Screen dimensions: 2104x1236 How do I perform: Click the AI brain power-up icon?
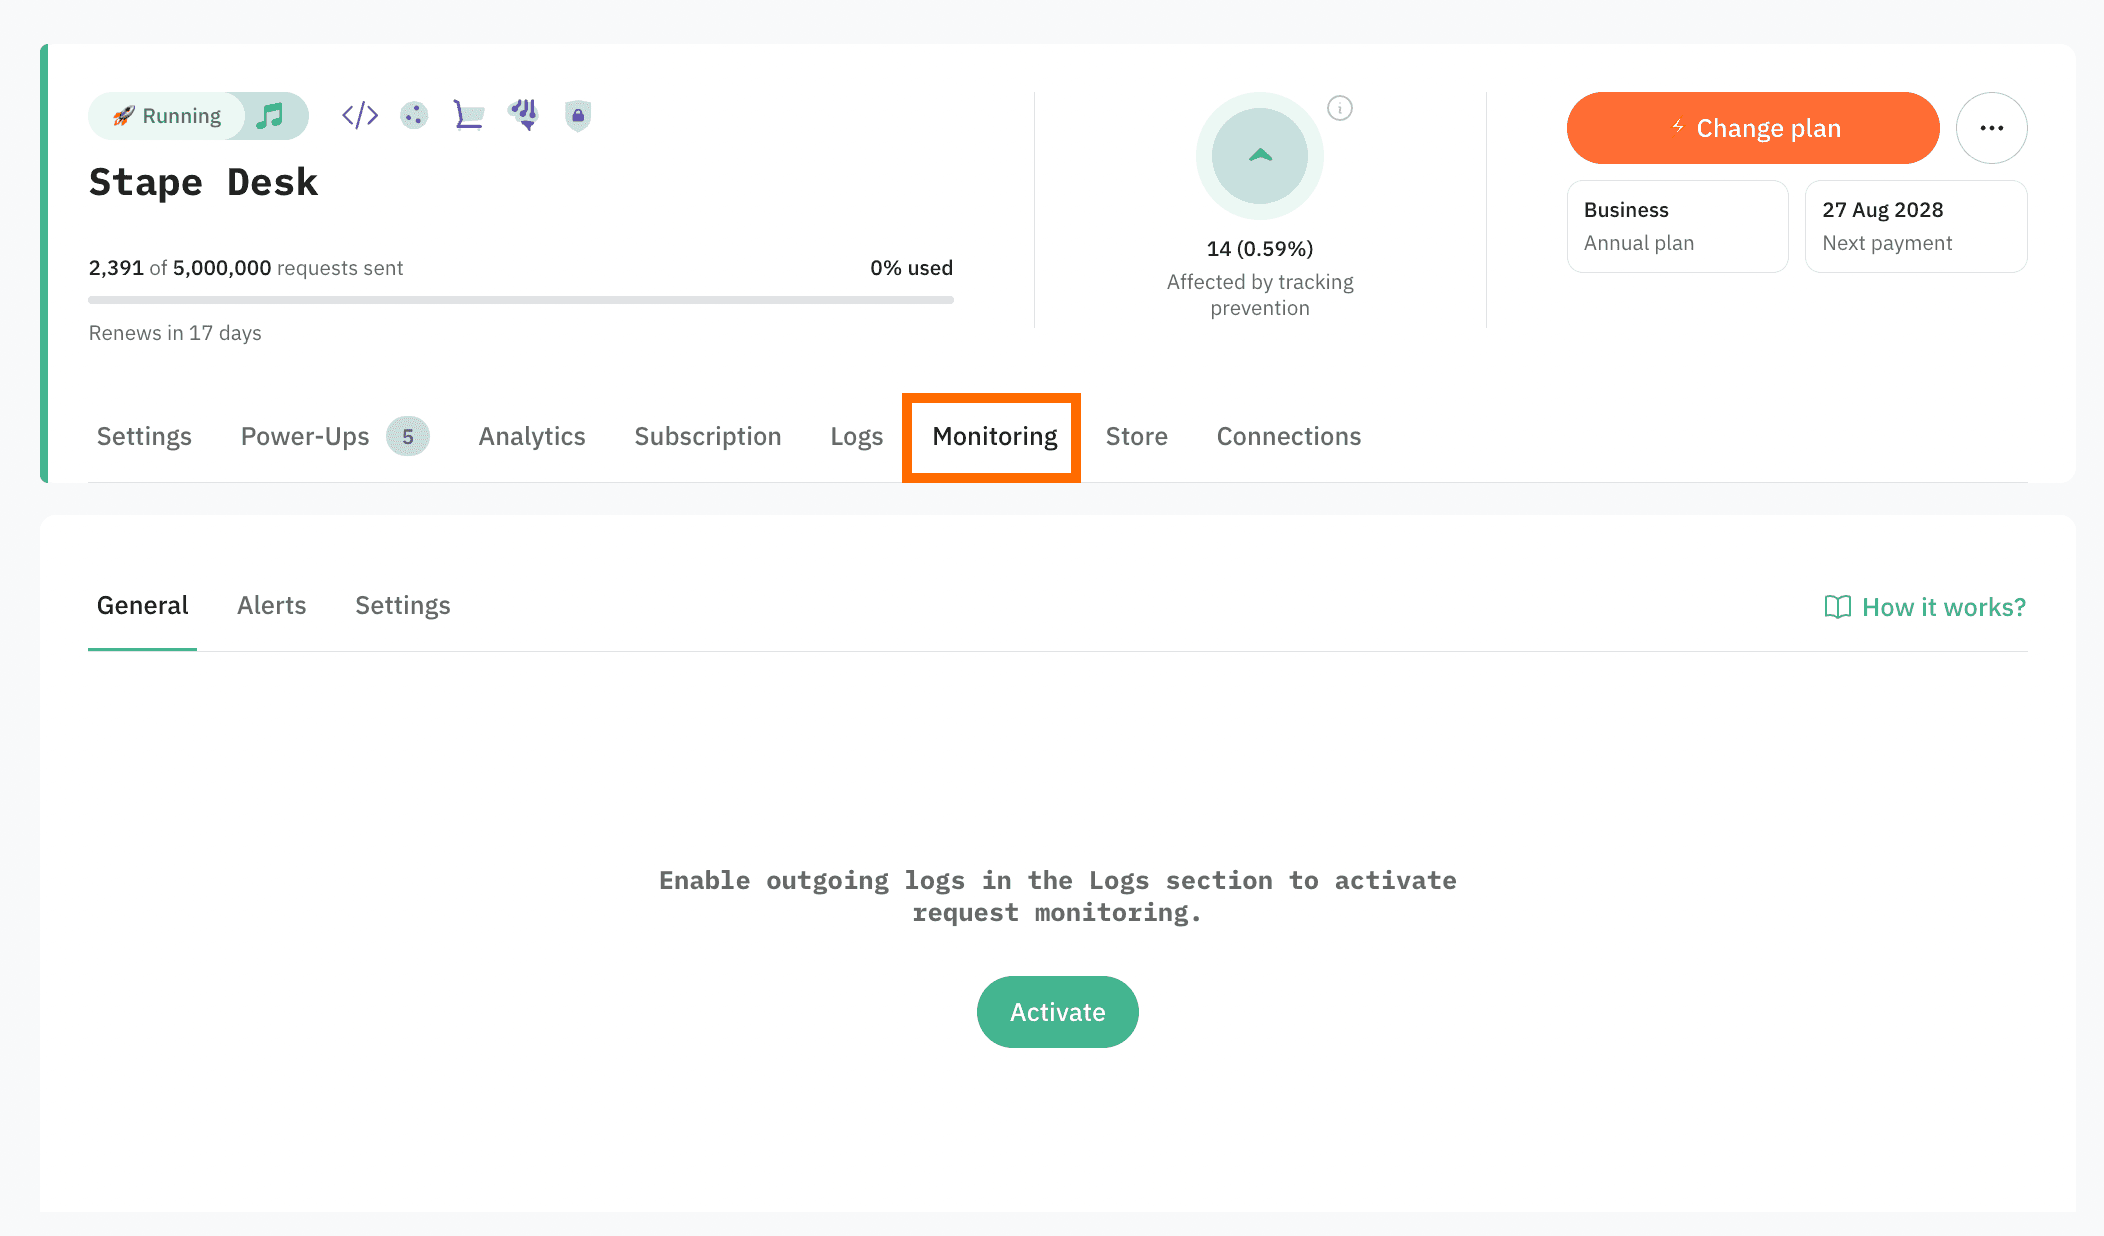[x=523, y=115]
